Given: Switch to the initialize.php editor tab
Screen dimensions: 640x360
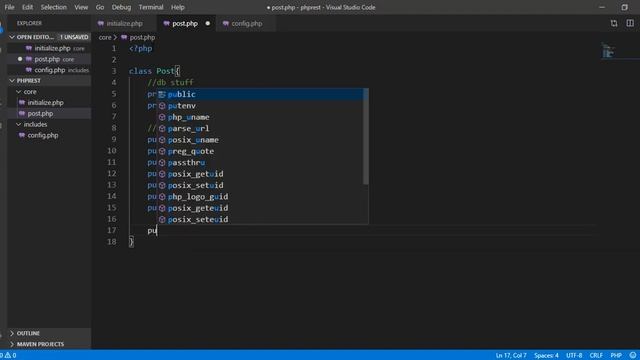Looking at the screenshot, I should (x=124, y=24).
